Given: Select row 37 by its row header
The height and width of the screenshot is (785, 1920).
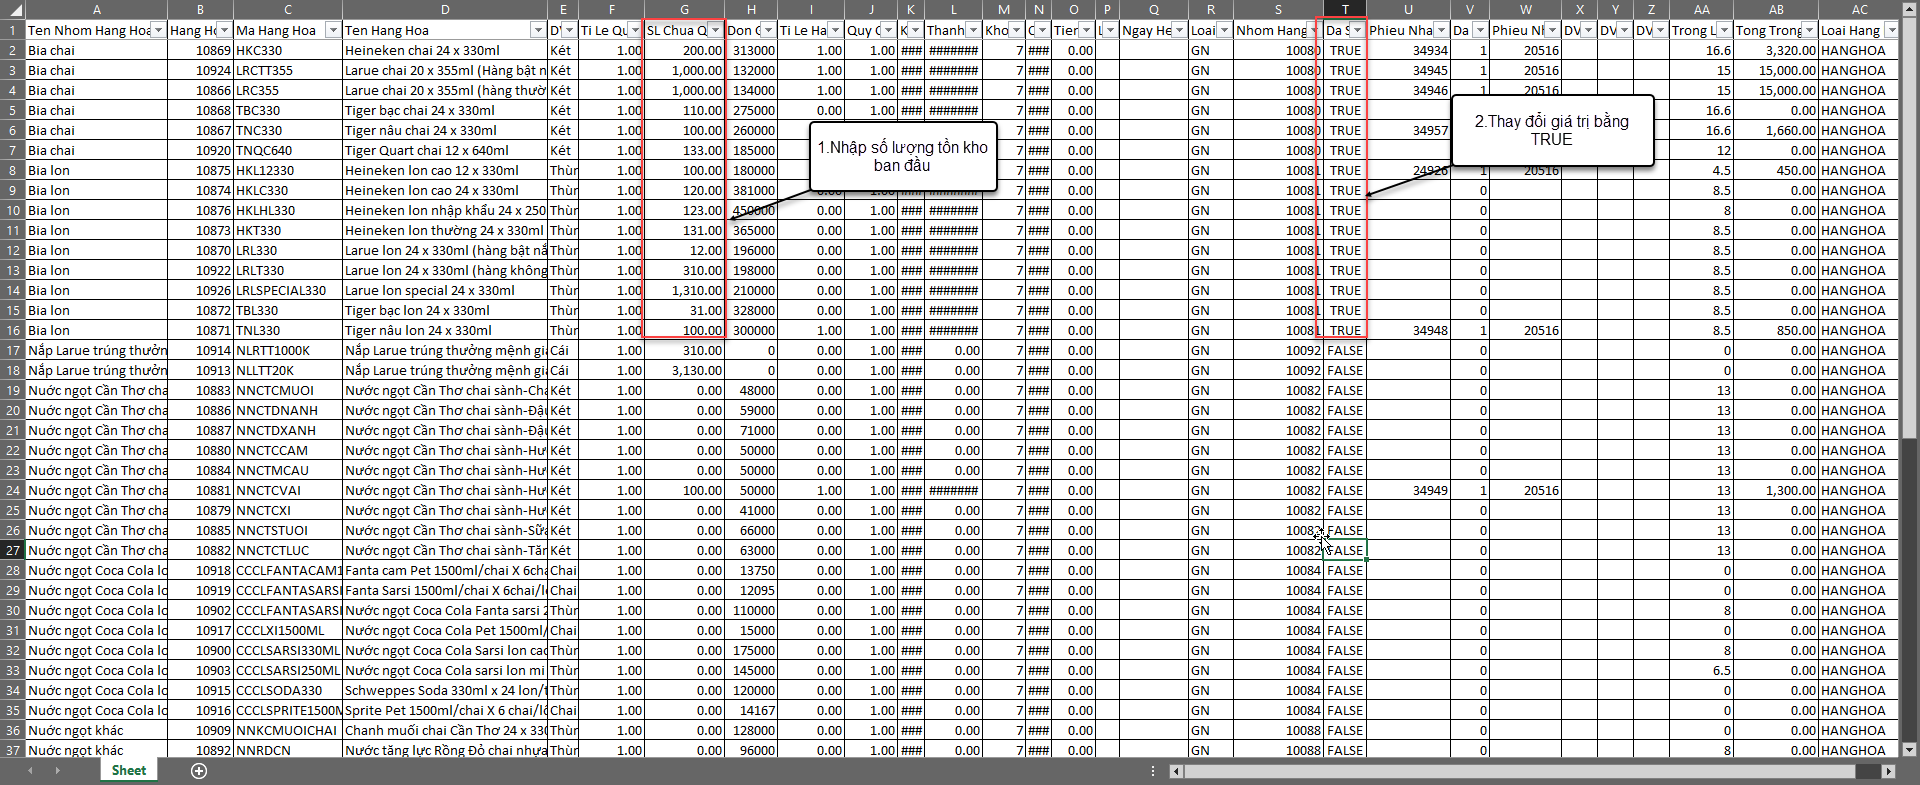Looking at the screenshot, I should coord(13,750).
